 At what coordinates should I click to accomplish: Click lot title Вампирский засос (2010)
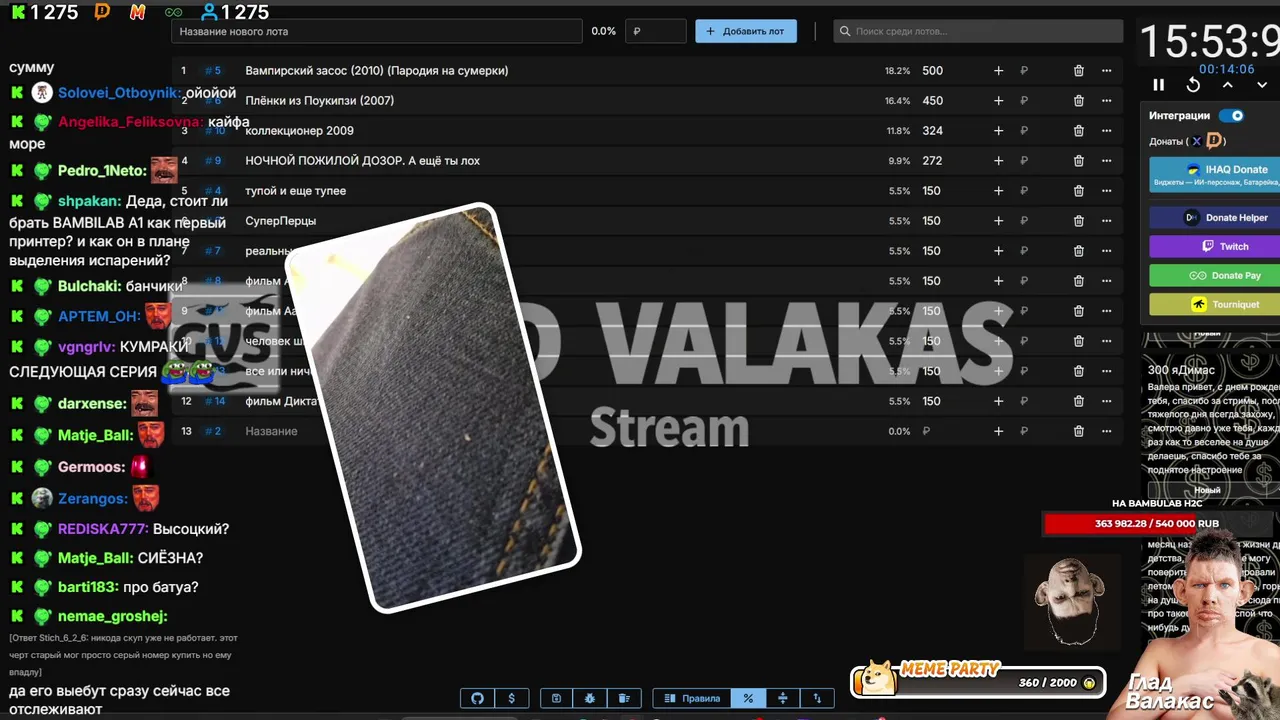(377, 71)
